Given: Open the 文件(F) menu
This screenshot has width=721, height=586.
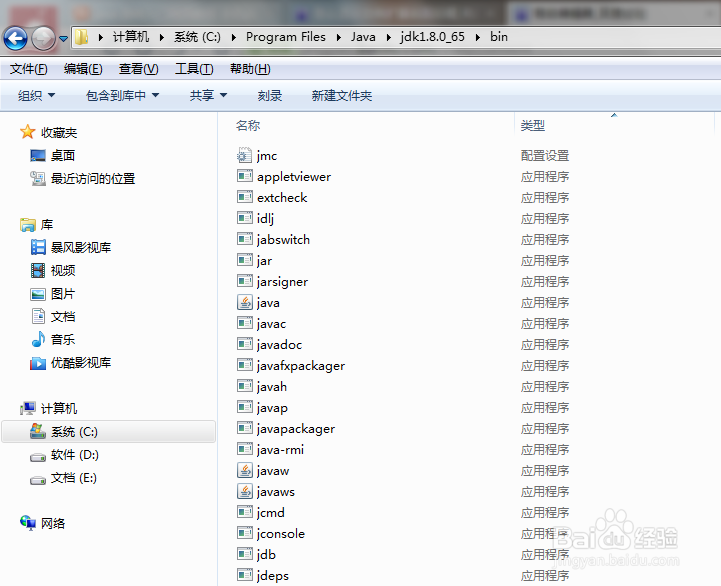Looking at the screenshot, I should click(29, 69).
